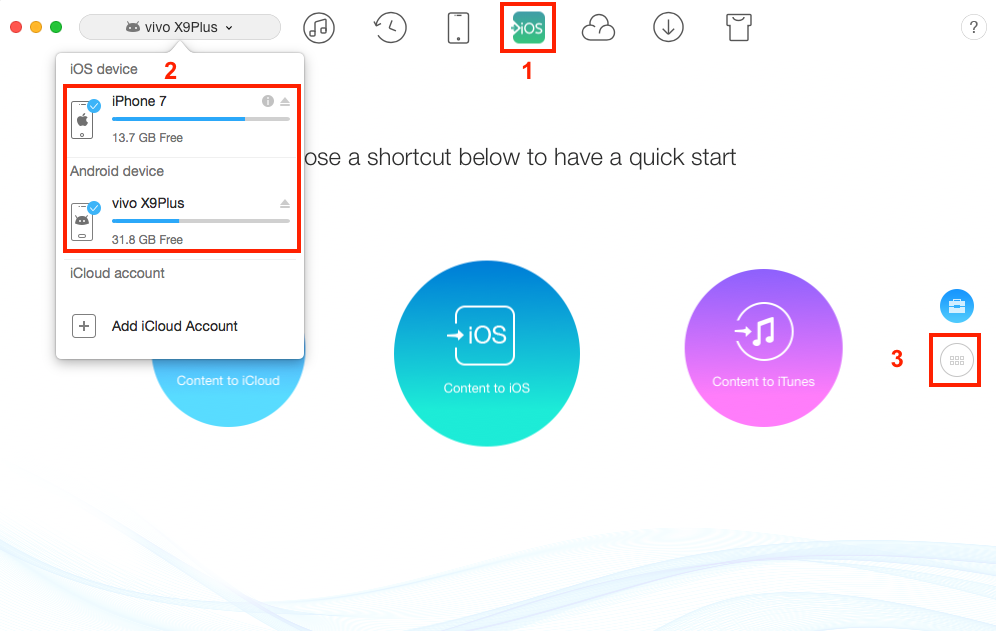Select vivo X9Plus Android device
The image size is (996, 631).
[x=182, y=221]
